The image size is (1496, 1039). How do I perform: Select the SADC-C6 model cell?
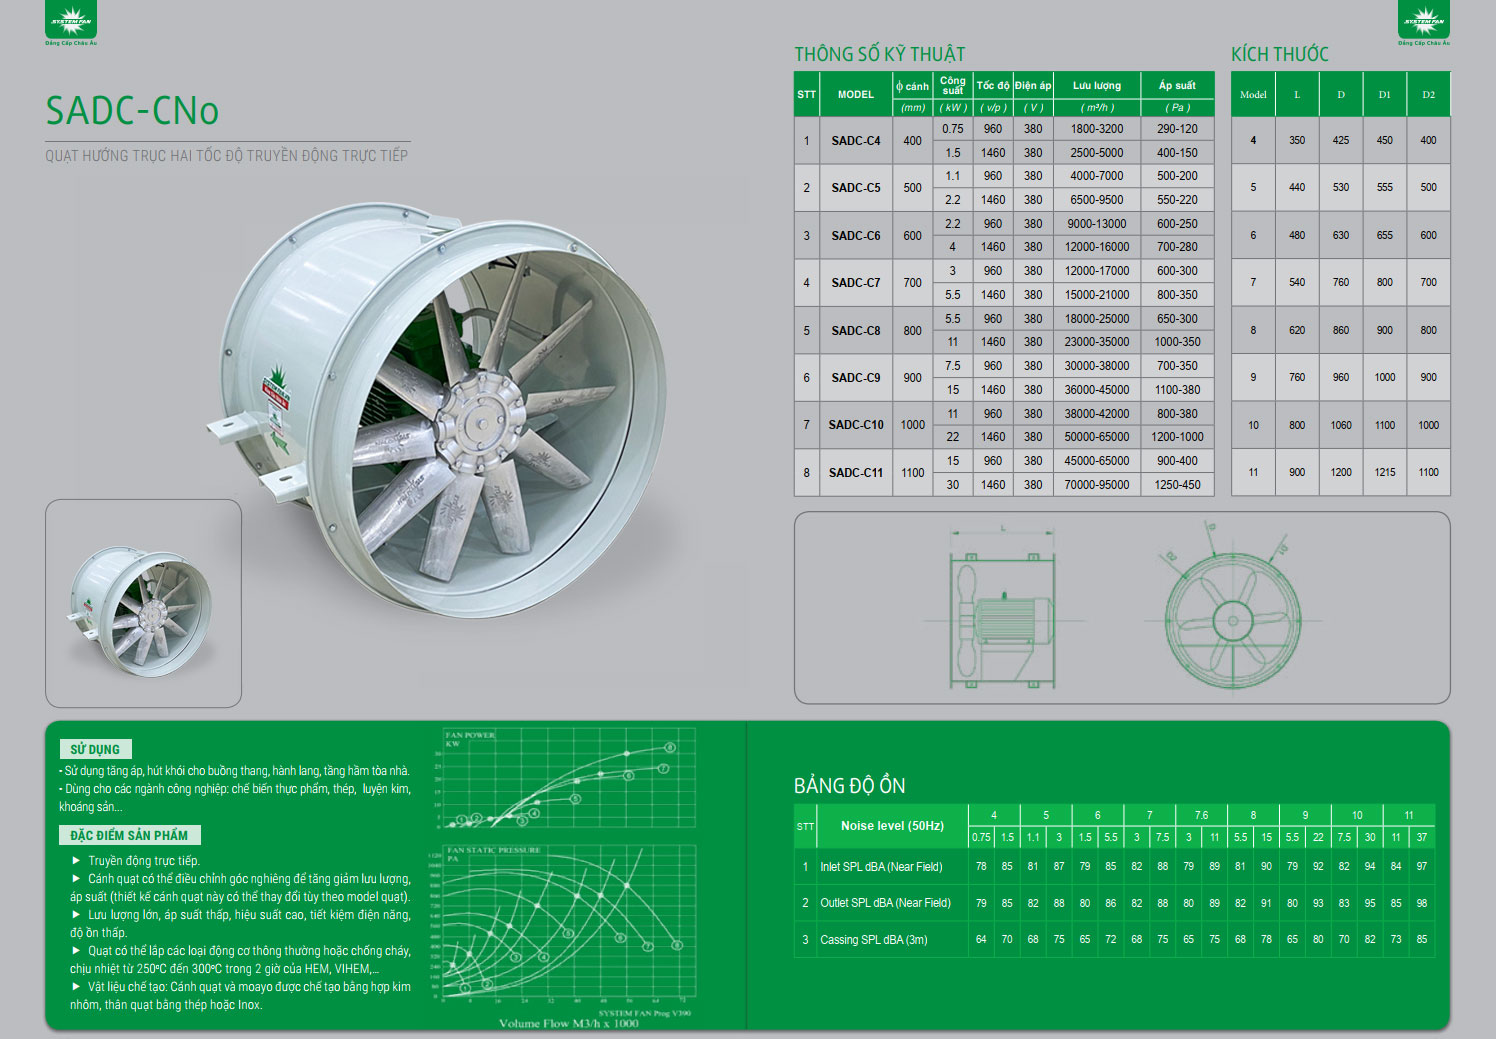tap(856, 236)
